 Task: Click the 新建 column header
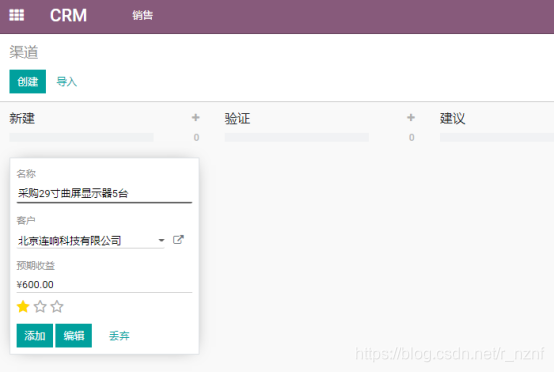click(x=22, y=118)
